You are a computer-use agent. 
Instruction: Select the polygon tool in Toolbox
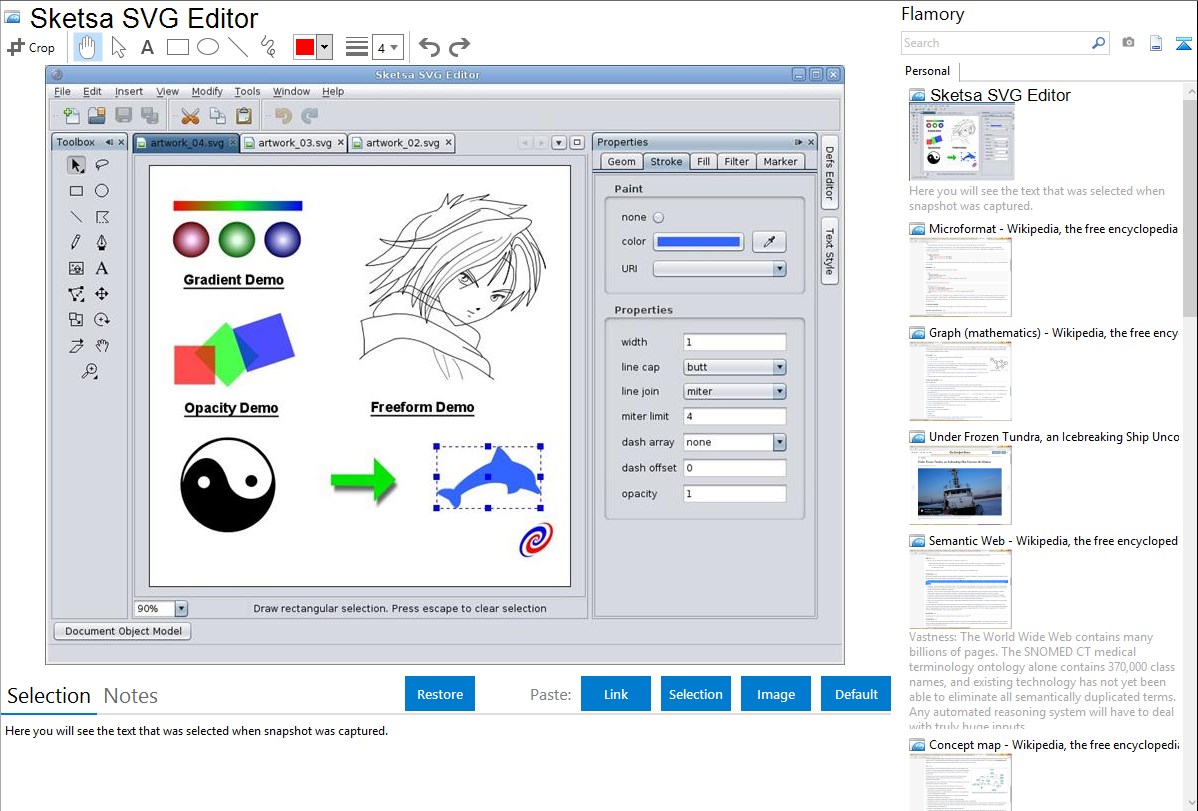tap(102, 217)
